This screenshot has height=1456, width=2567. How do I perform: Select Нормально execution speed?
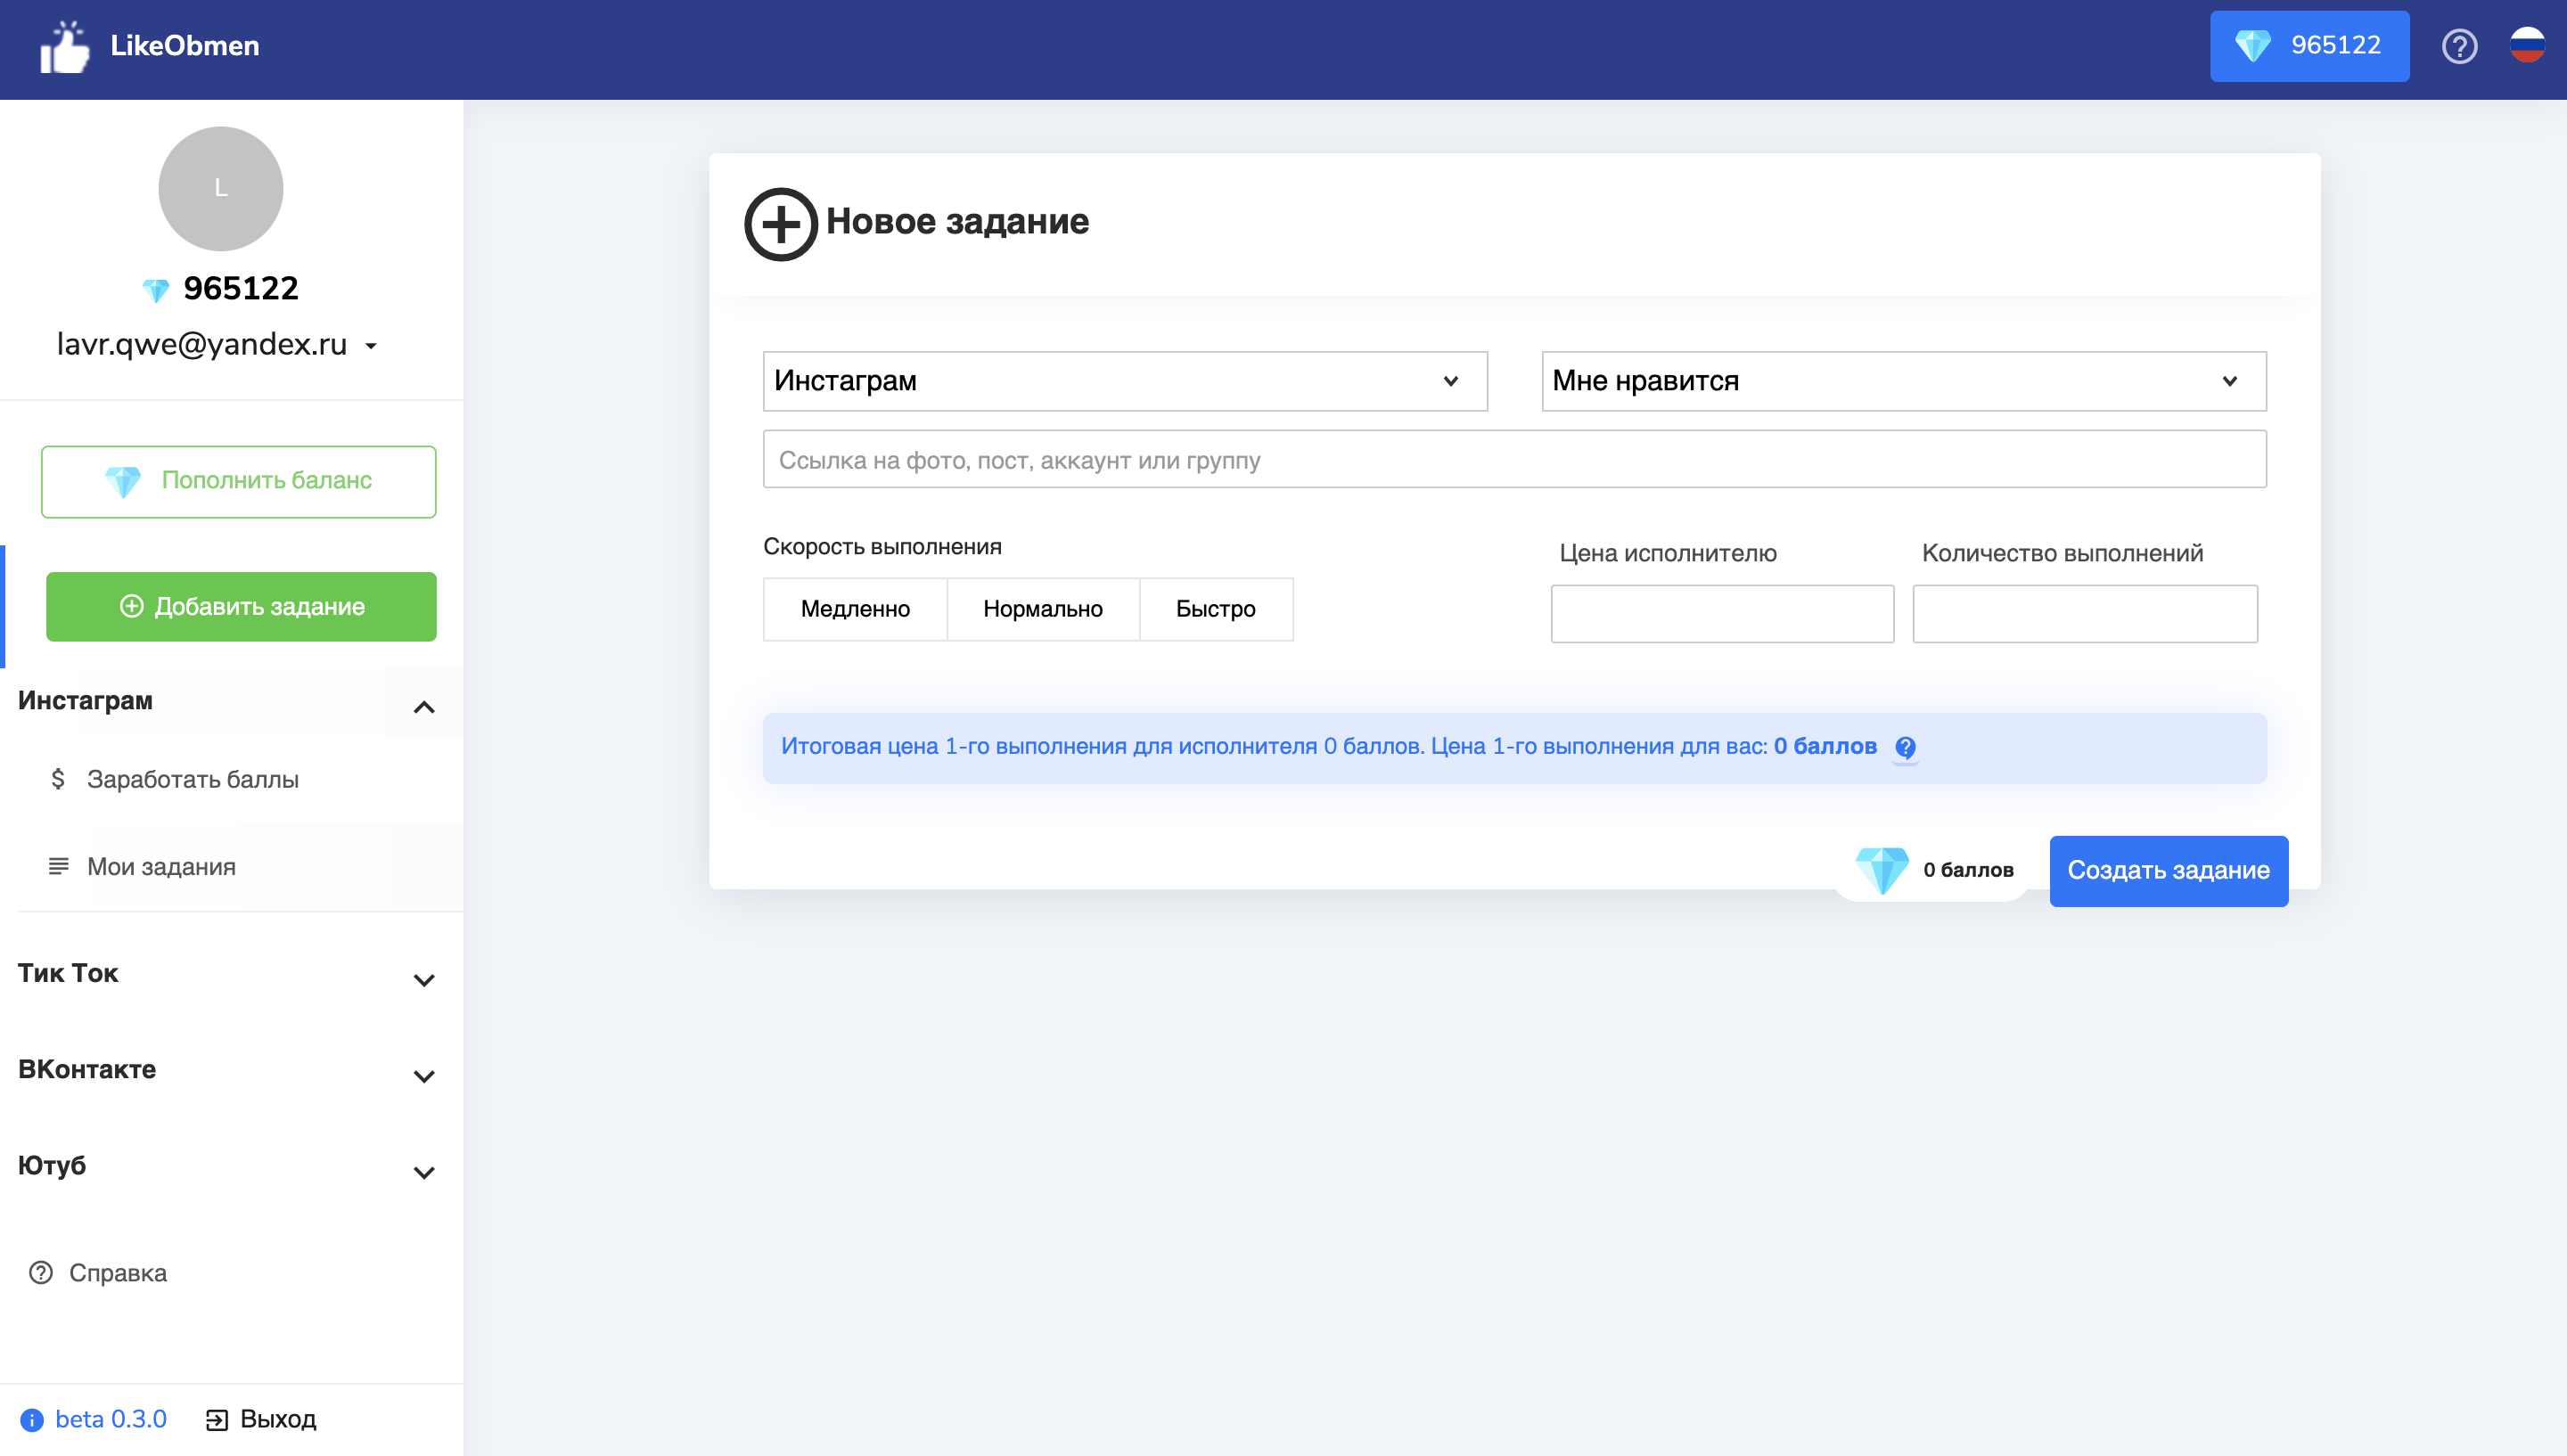click(1042, 609)
